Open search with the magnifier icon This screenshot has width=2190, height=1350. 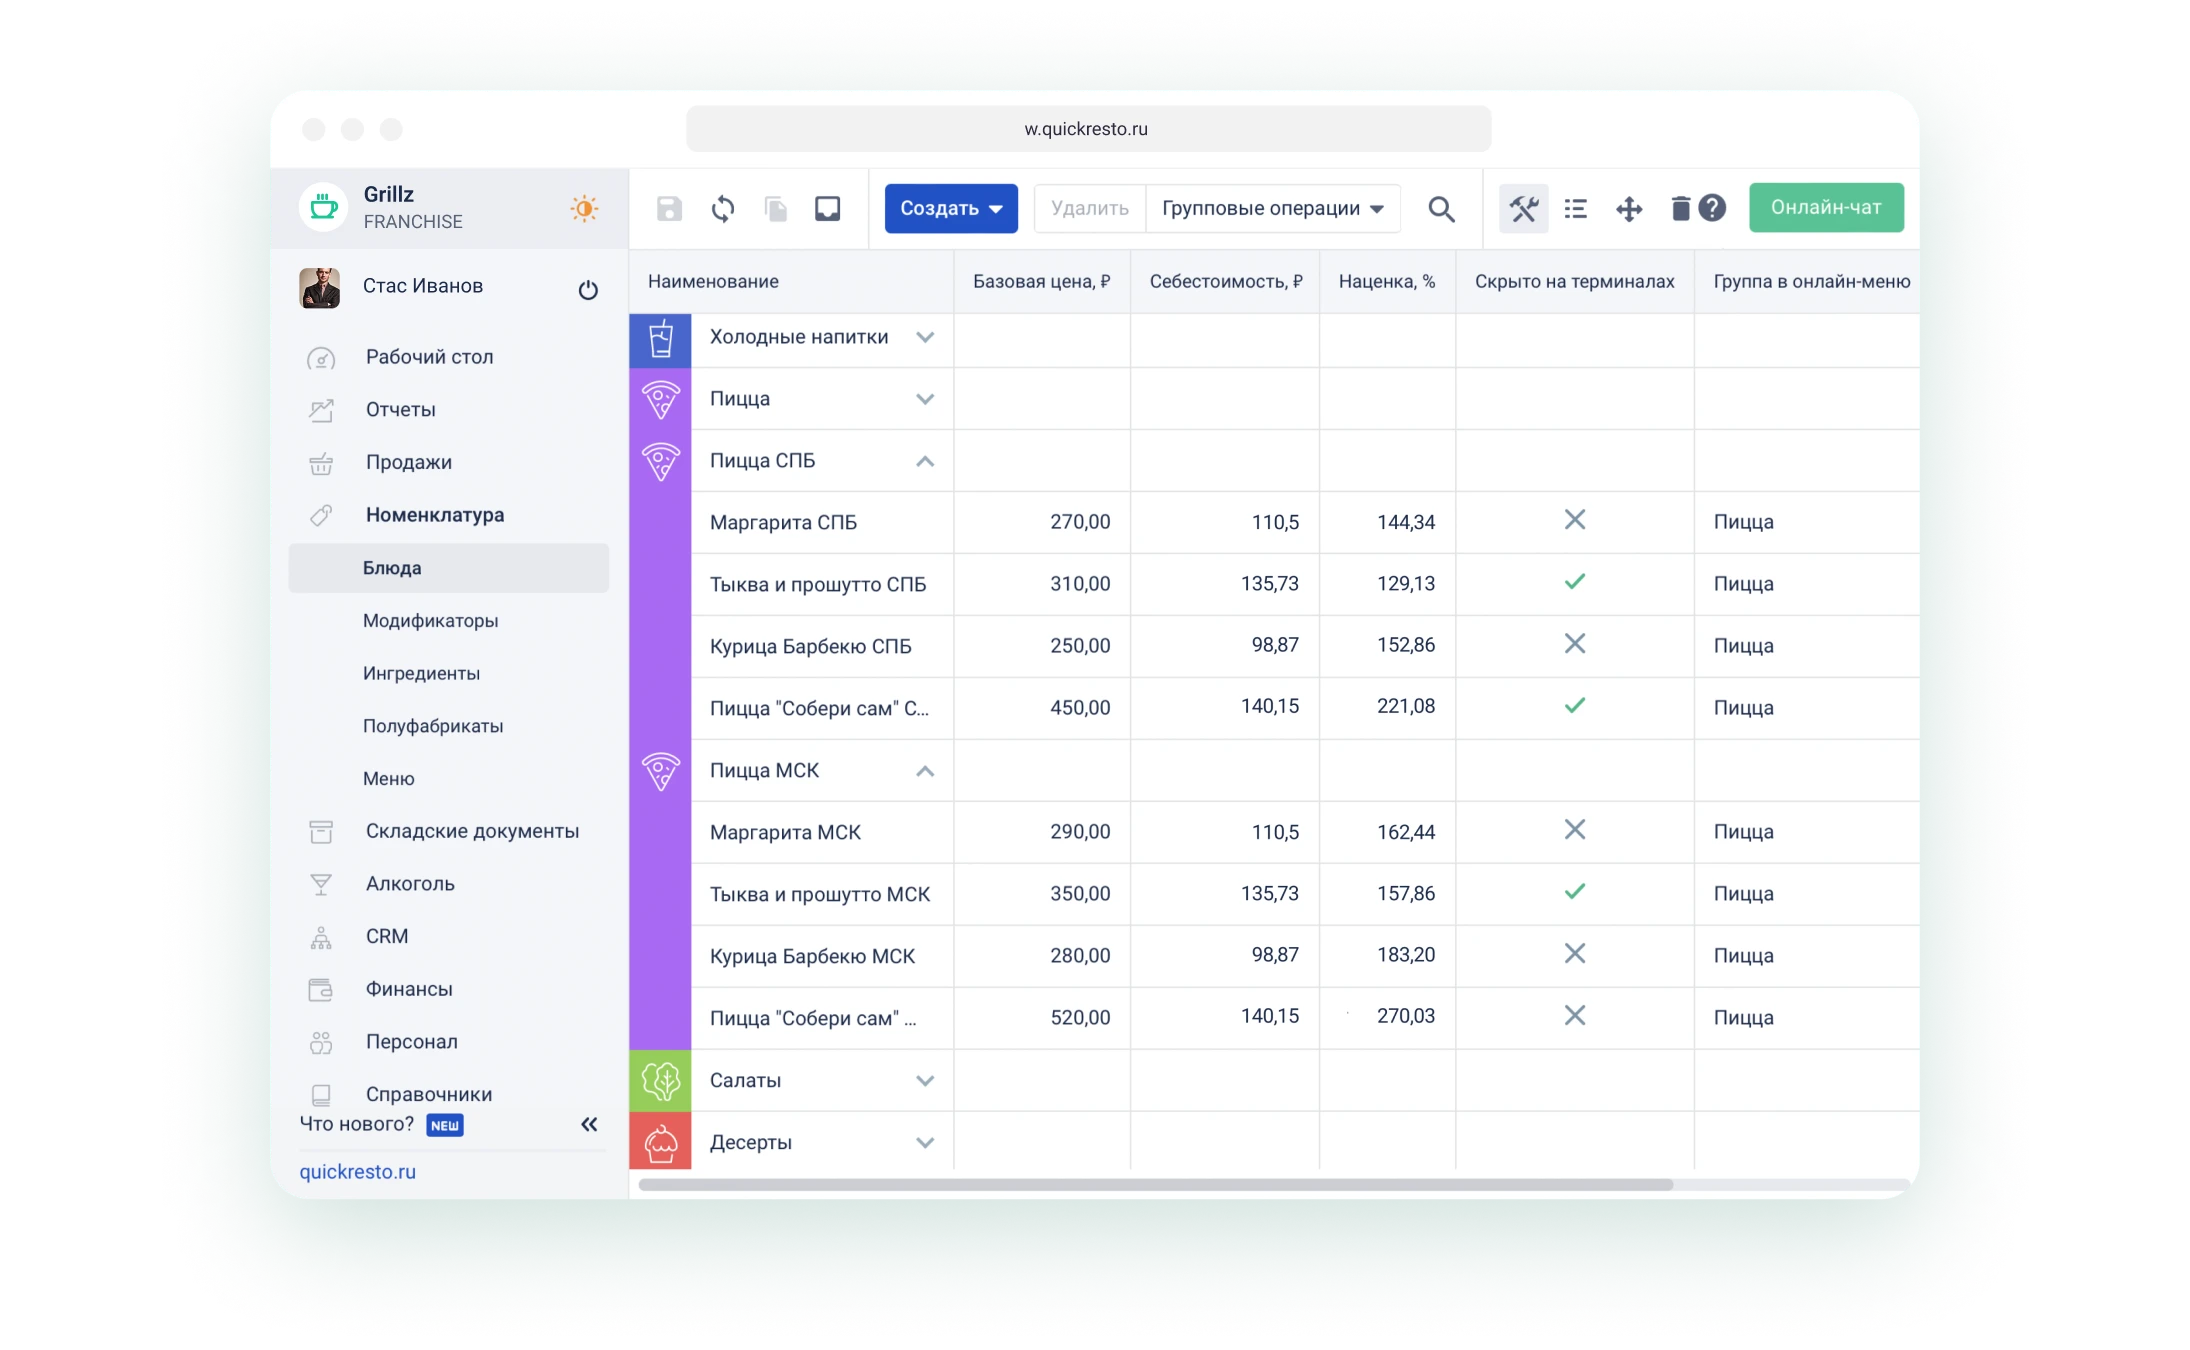pos(1440,209)
